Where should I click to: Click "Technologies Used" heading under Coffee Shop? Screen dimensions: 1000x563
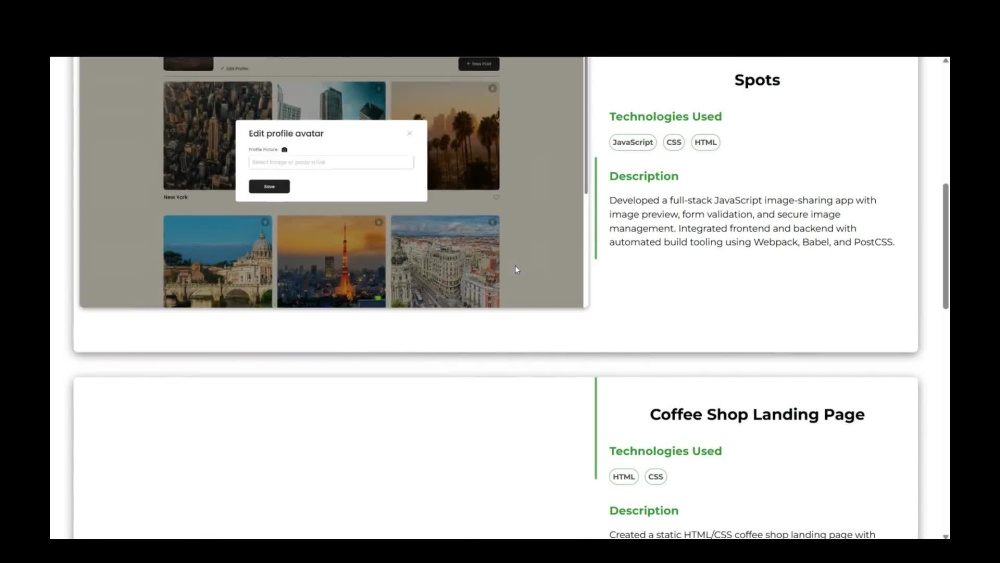(665, 451)
